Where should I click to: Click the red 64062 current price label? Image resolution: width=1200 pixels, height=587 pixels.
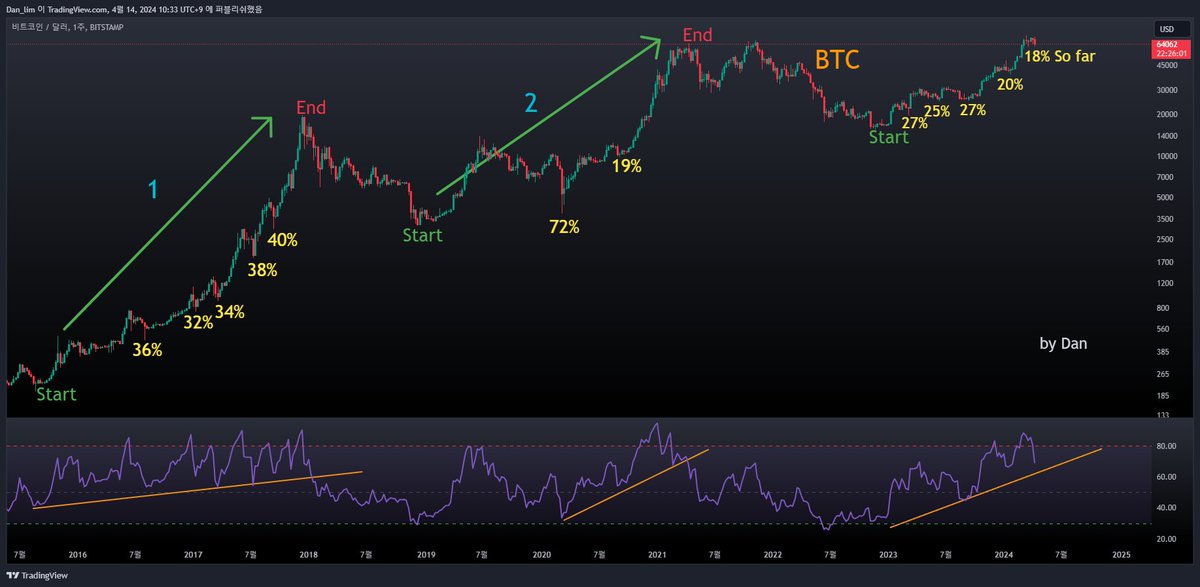pos(1165,45)
